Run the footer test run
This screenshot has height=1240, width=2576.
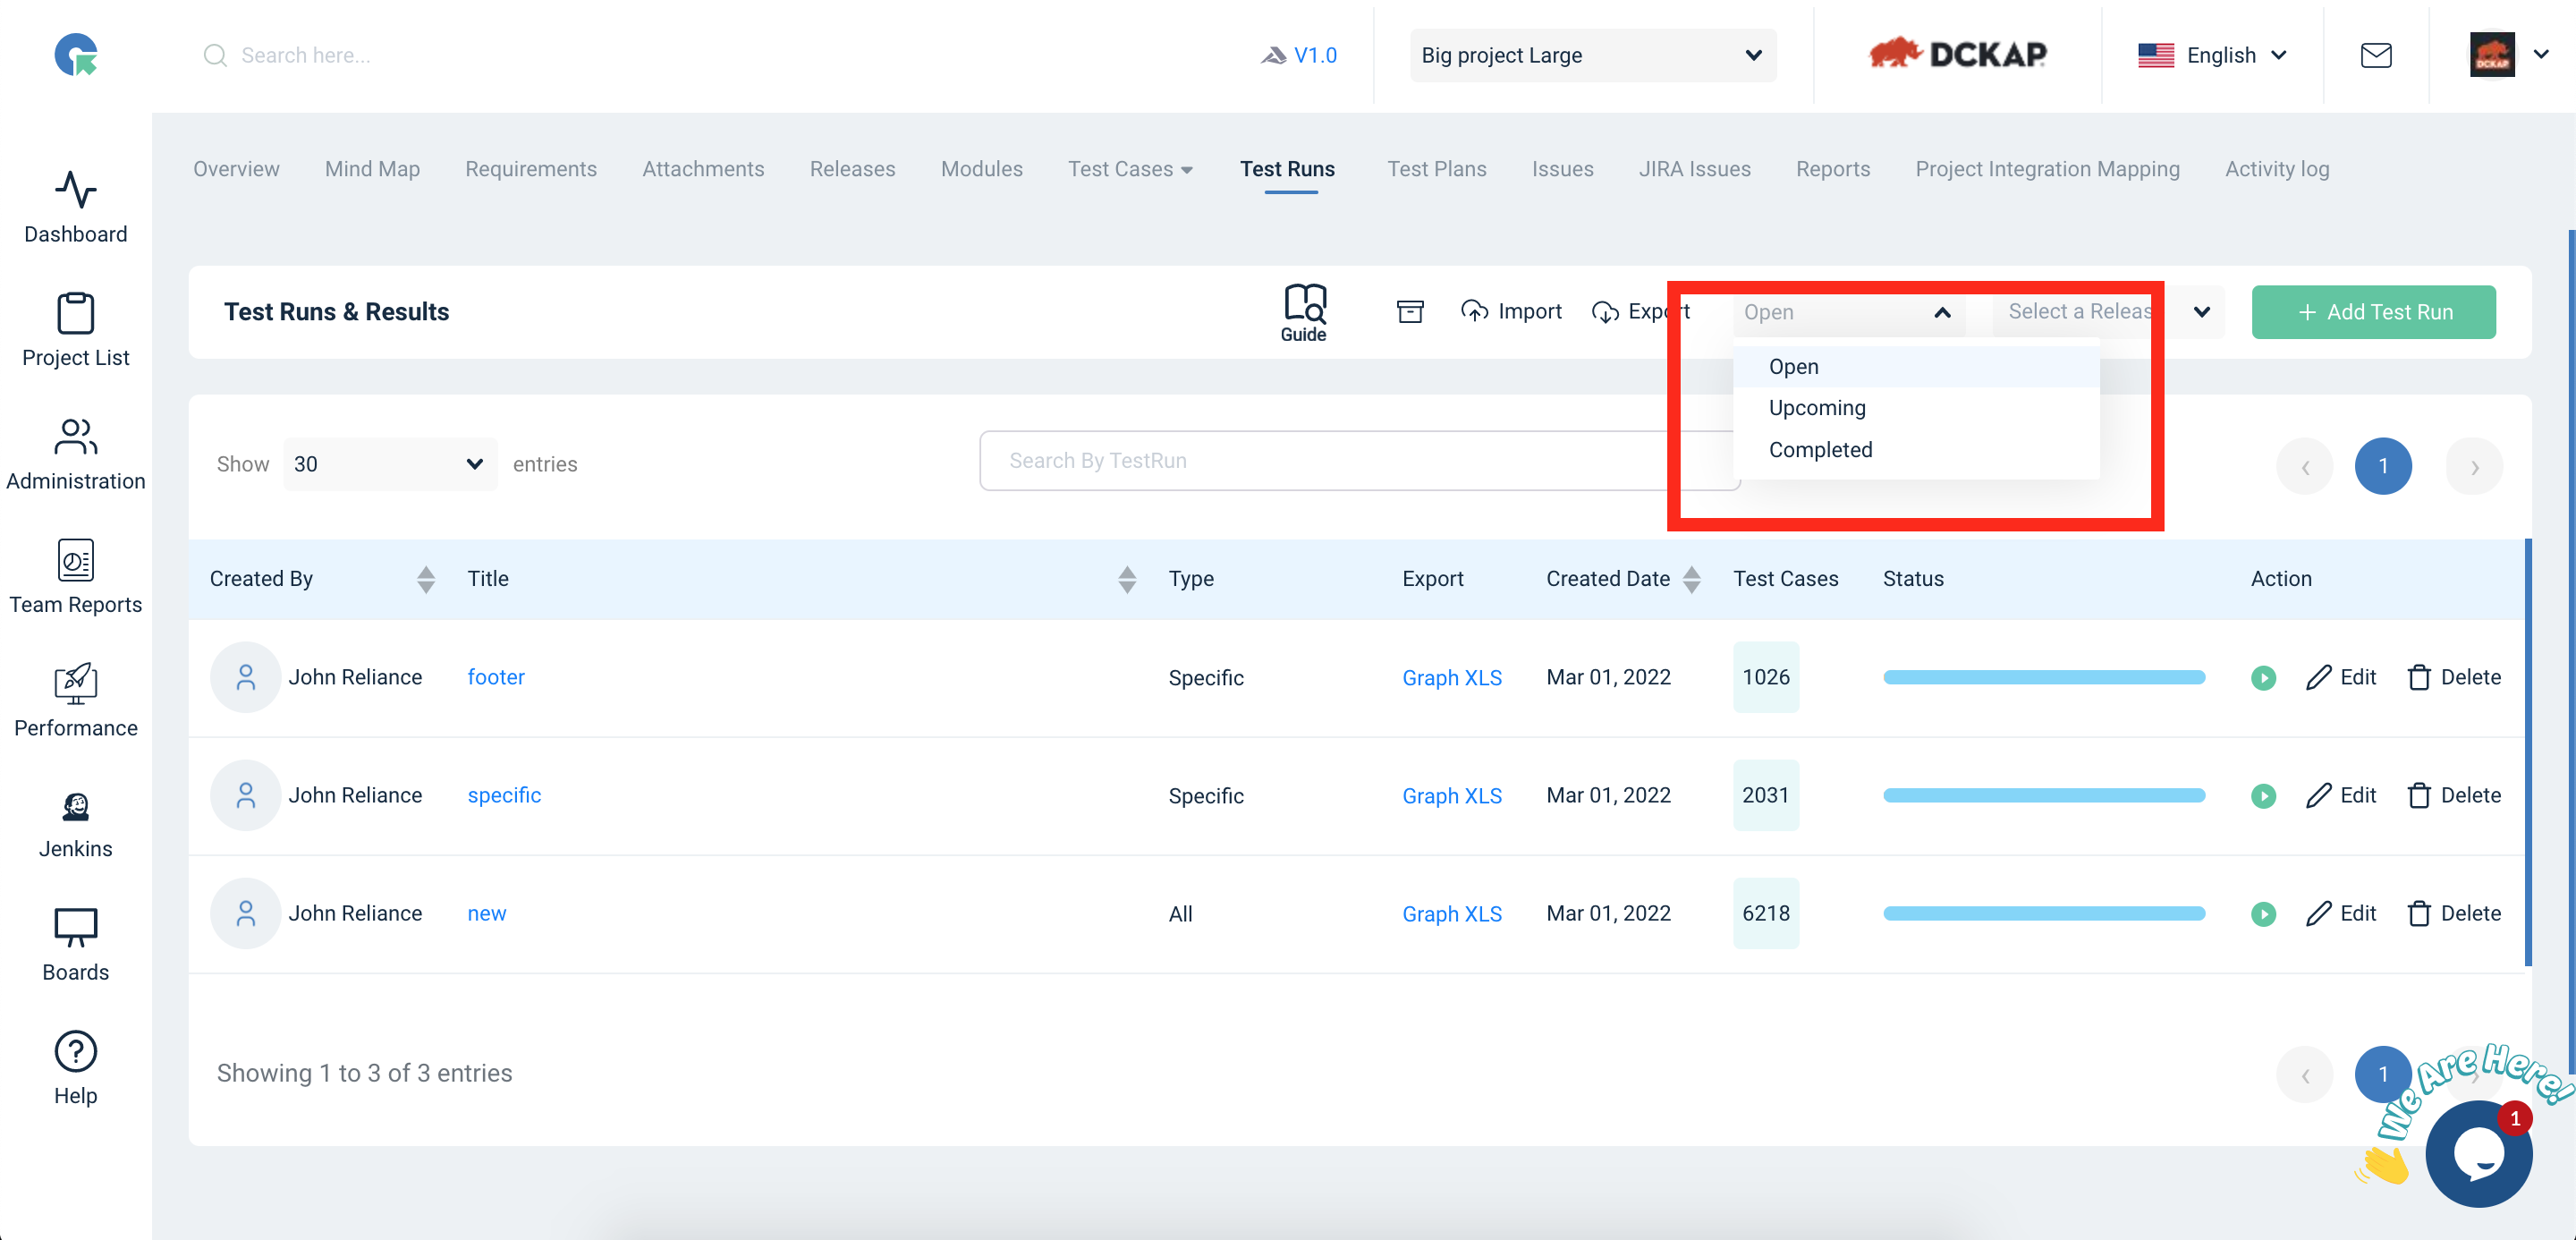click(2263, 677)
